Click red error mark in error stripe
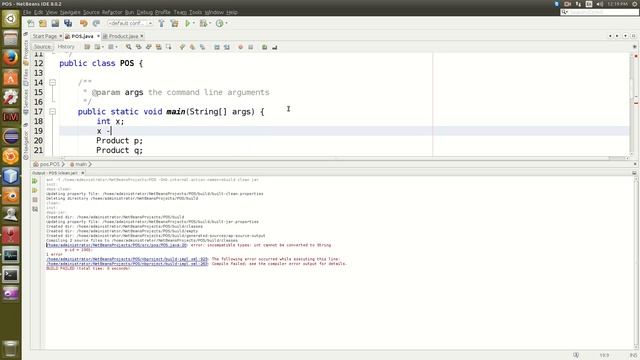This screenshot has width=640, height=360. [636, 103]
